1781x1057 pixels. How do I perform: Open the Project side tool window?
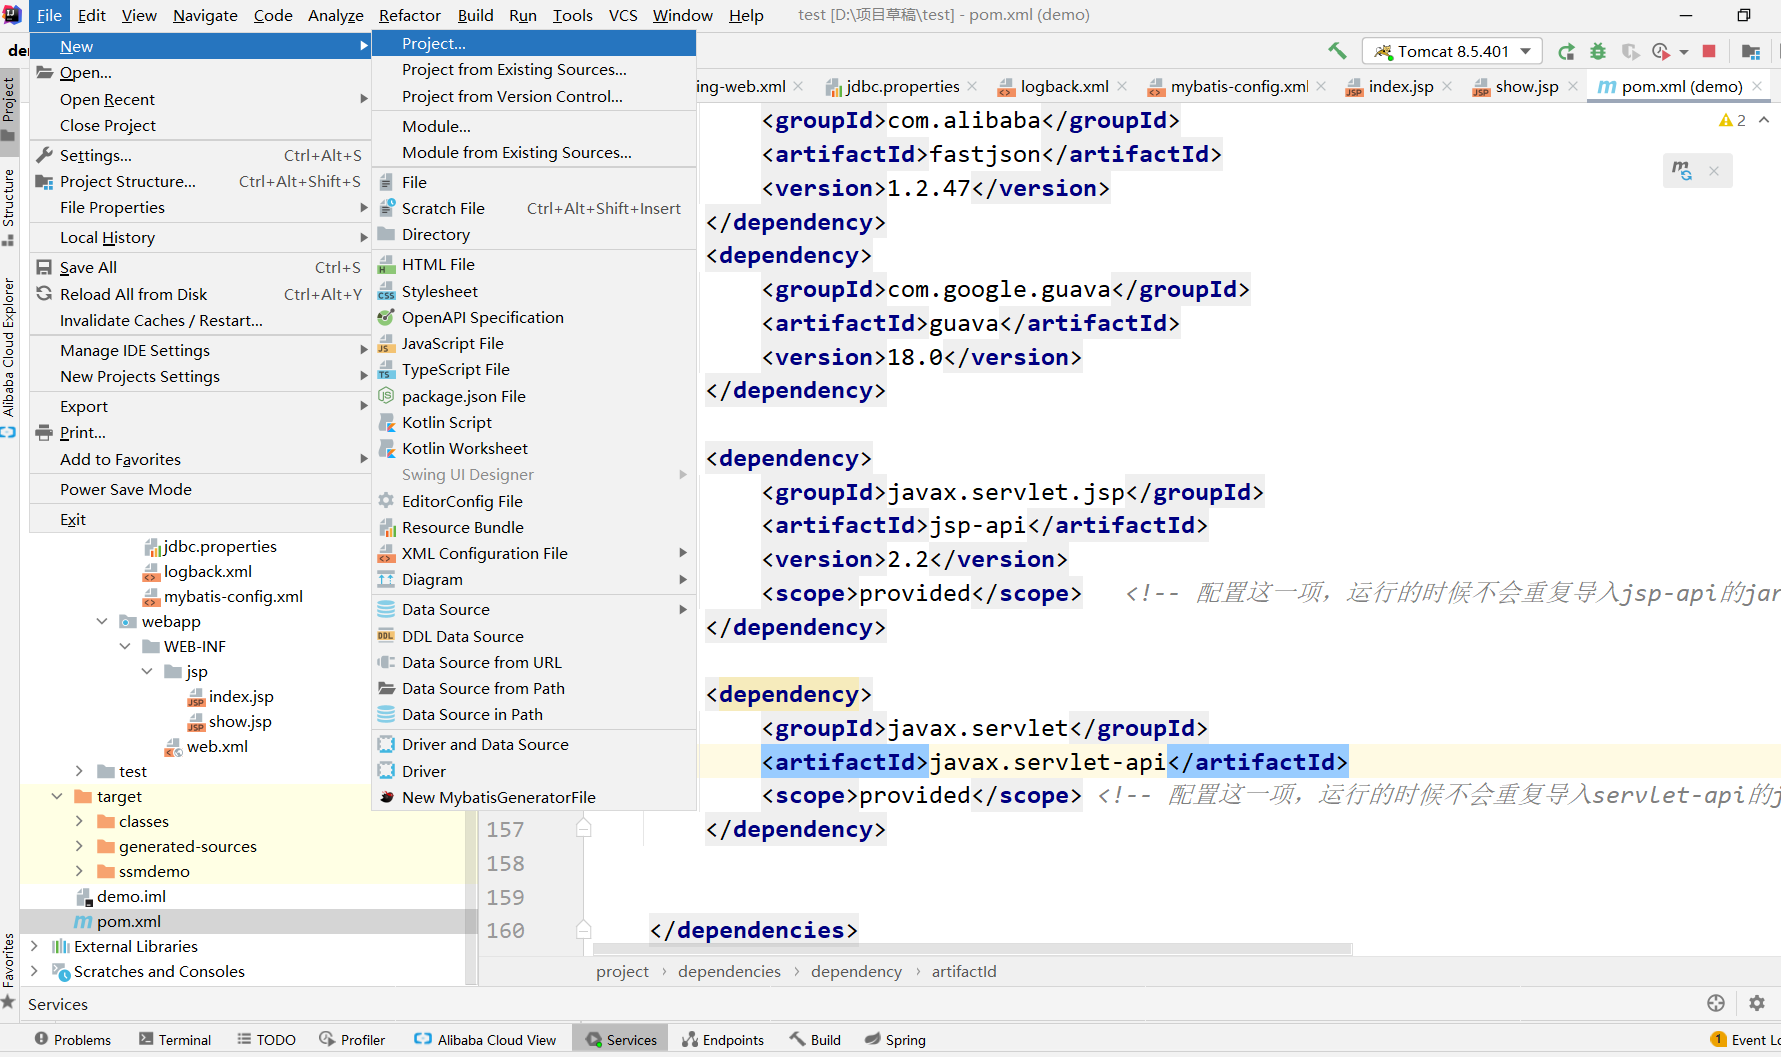(x=9, y=109)
